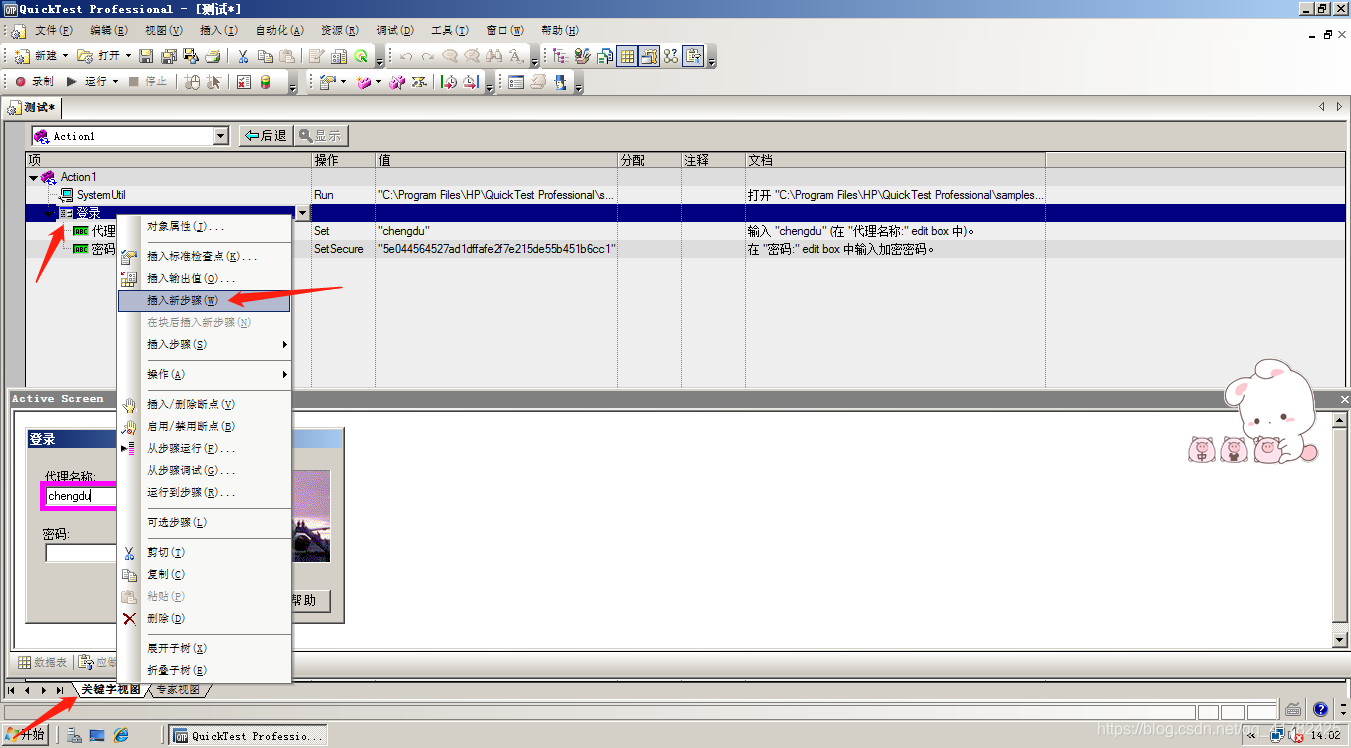Click the "chengdu" value cell
The image size is (1351, 748).
(x=497, y=231)
